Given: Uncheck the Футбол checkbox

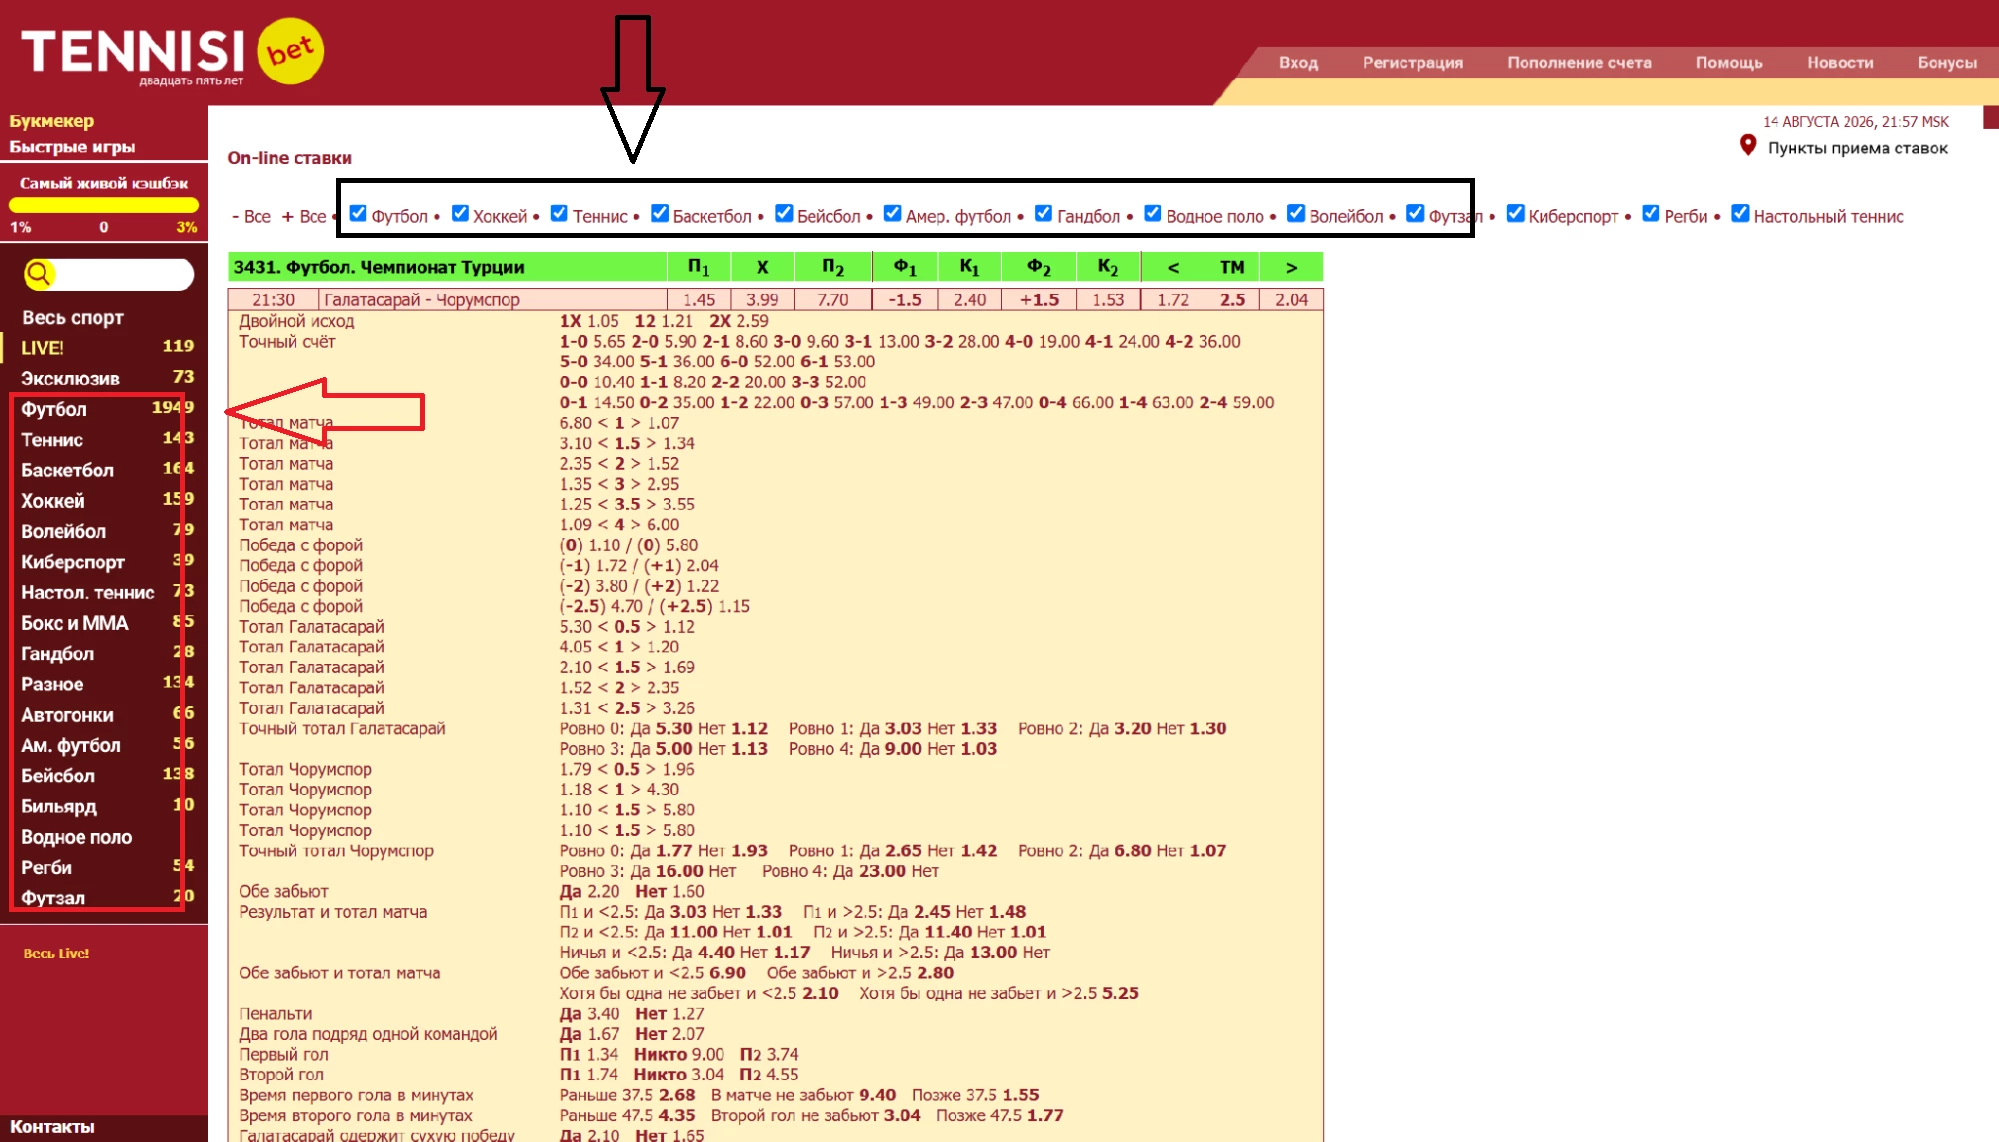Looking at the screenshot, I should 358,214.
